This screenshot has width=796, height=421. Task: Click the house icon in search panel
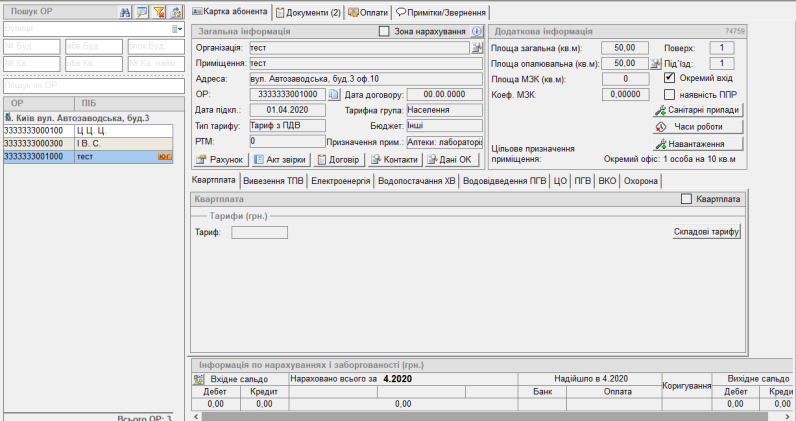click(x=176, y=12)
